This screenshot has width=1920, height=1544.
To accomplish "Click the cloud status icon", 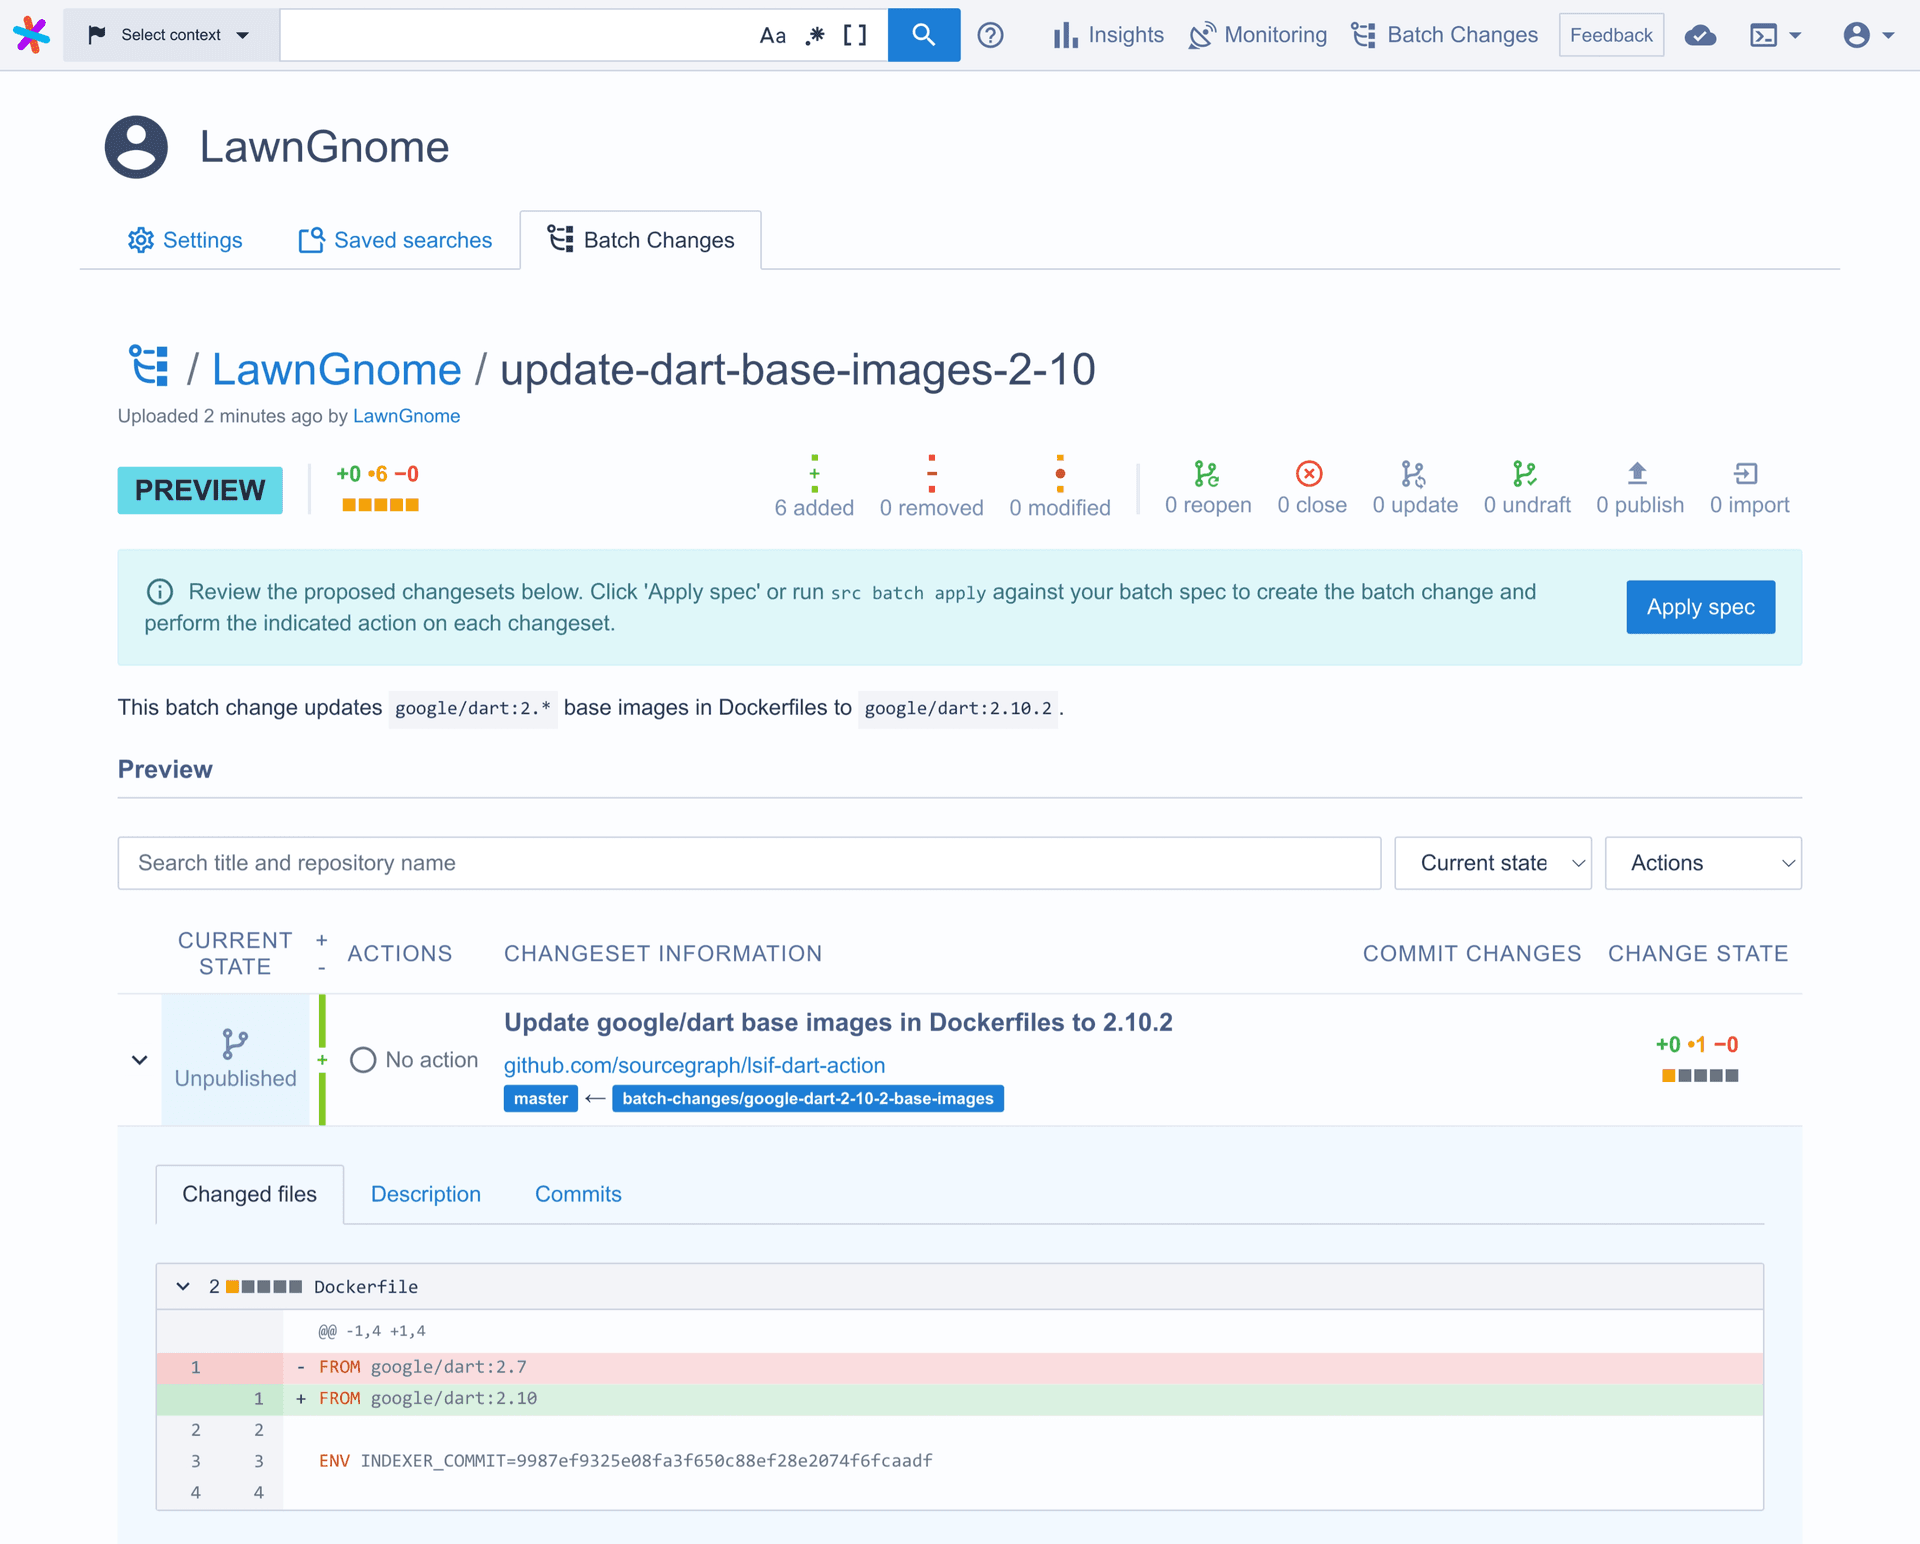I will pos(1700,36).
